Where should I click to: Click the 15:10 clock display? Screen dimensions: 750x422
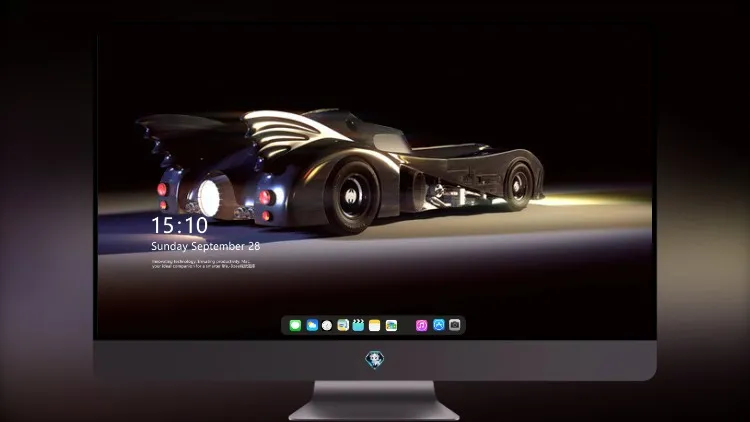(x=179, y=225)
